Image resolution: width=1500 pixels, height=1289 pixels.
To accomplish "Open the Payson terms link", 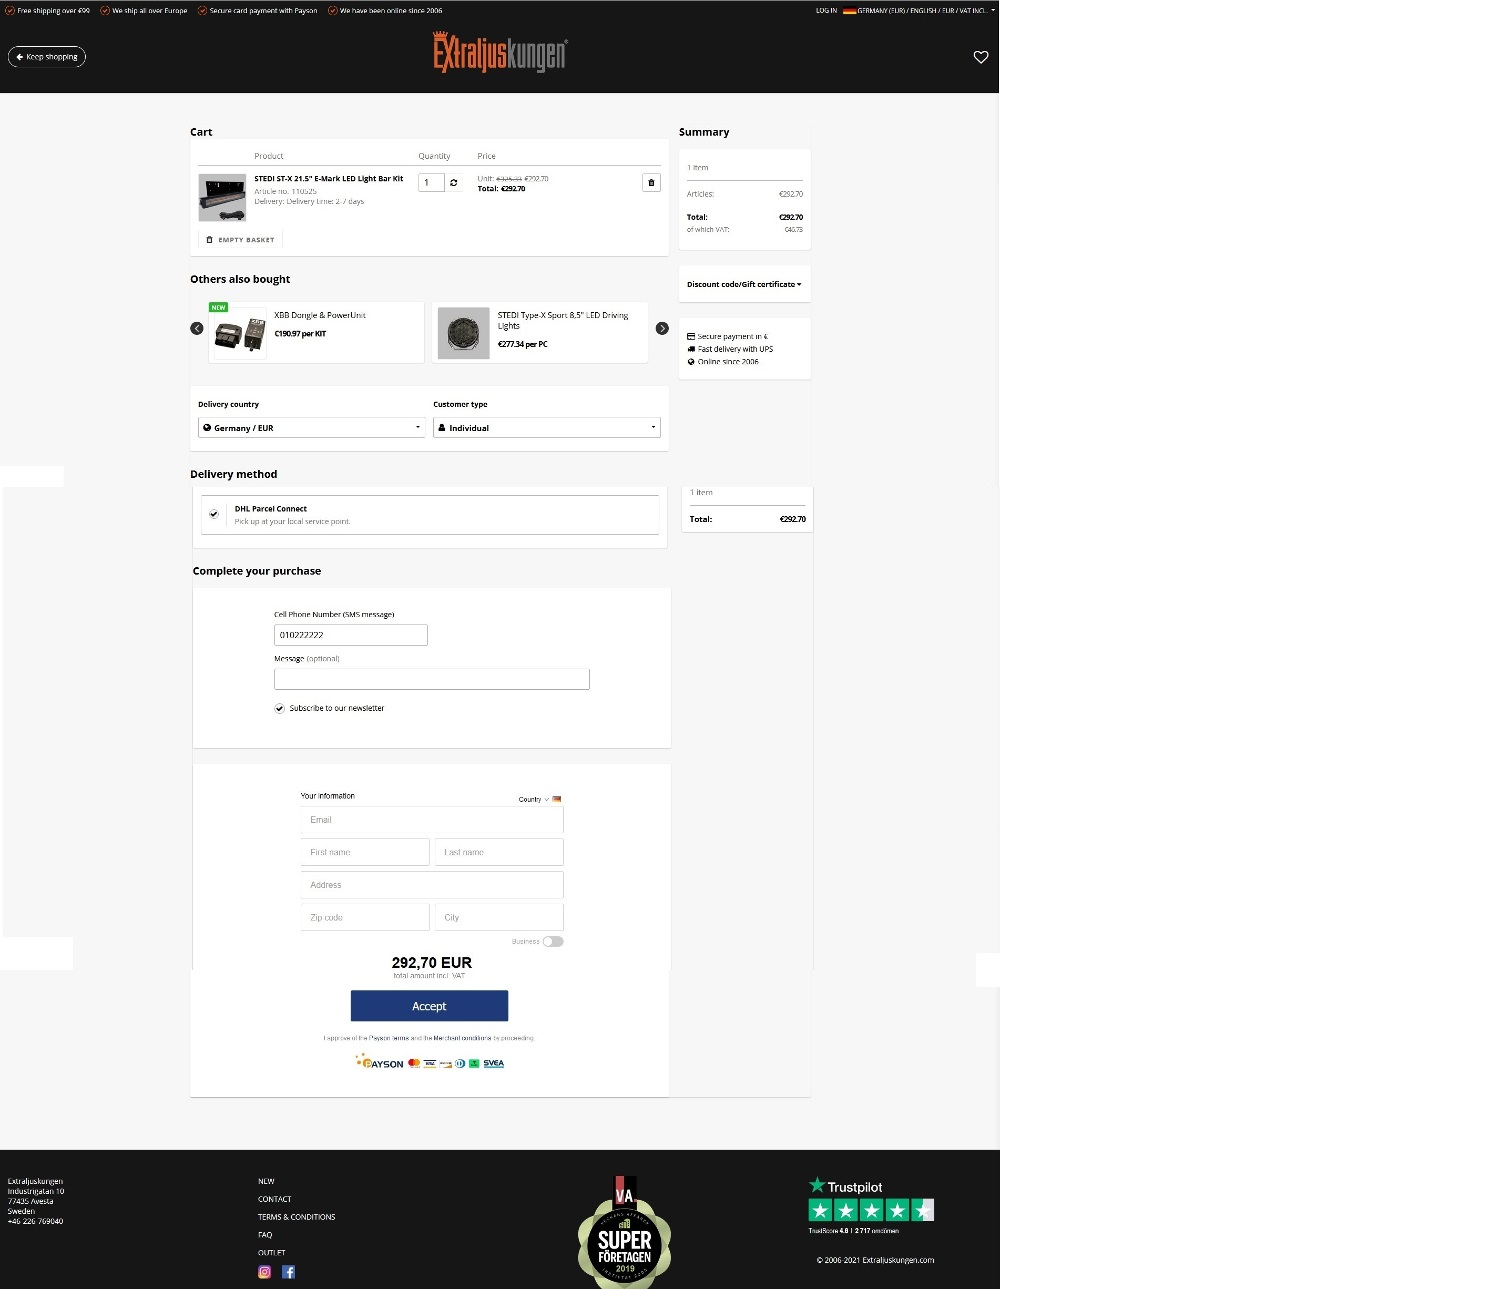I will point(389,1038).
